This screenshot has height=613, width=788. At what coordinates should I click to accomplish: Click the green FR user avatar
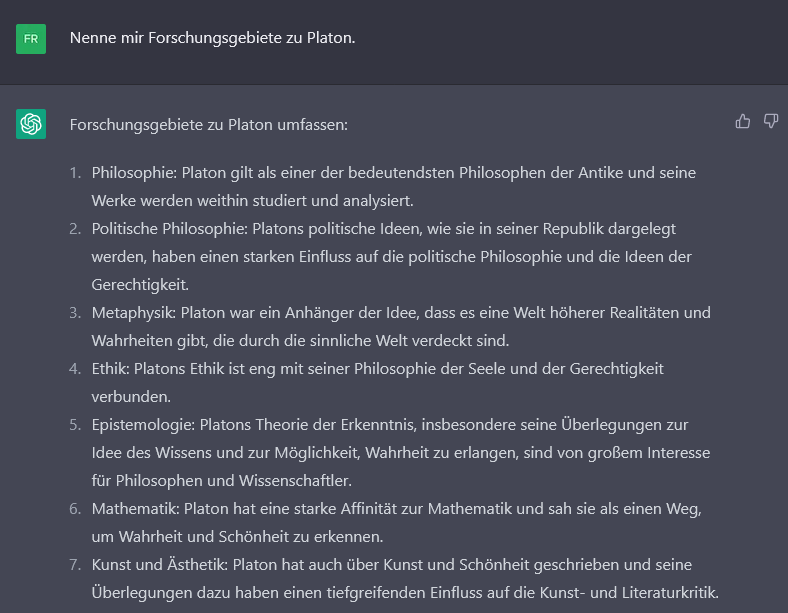click(31, 39)
